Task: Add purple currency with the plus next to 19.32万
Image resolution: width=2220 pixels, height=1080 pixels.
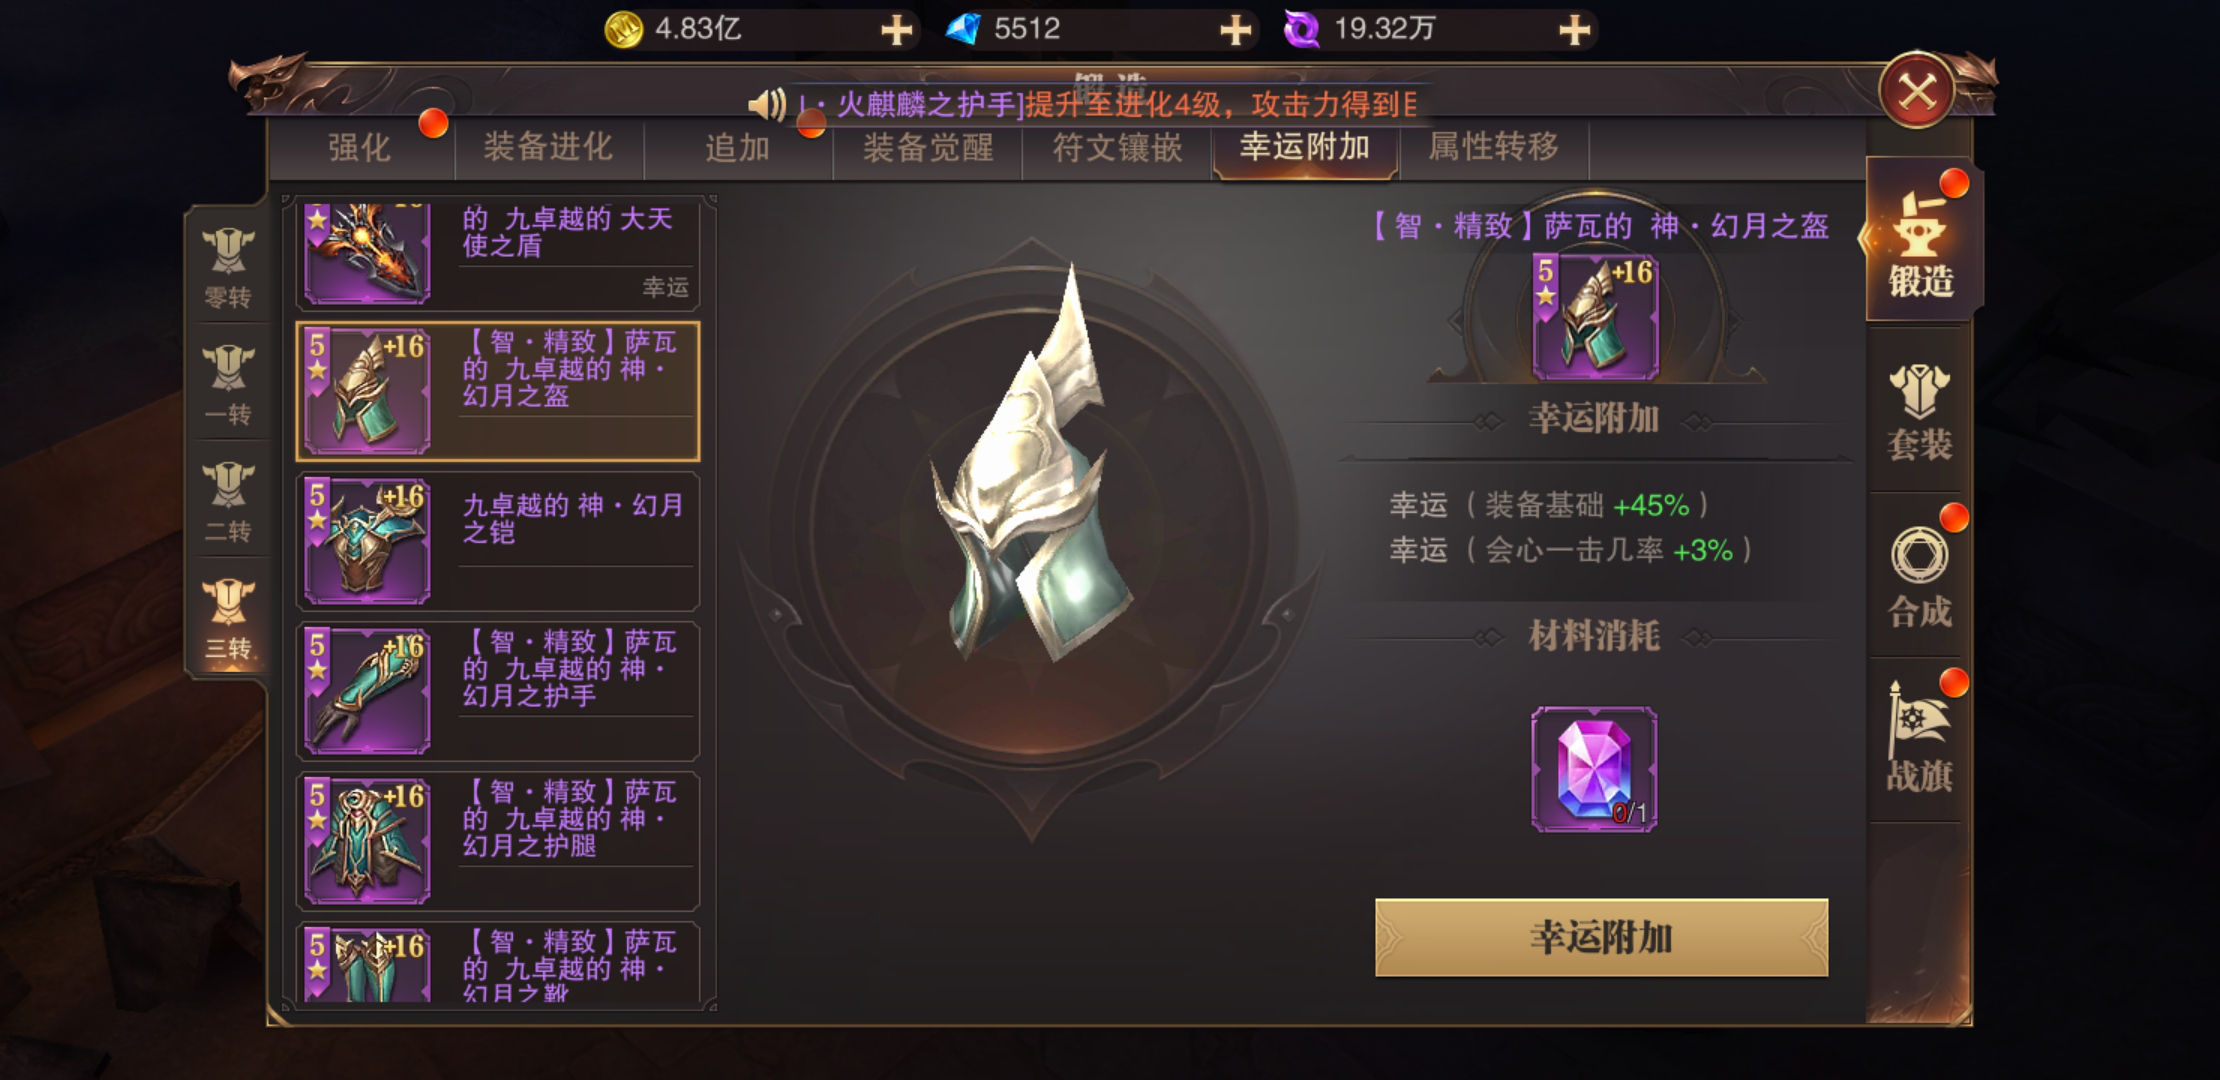Action: tap(1575, 30)
